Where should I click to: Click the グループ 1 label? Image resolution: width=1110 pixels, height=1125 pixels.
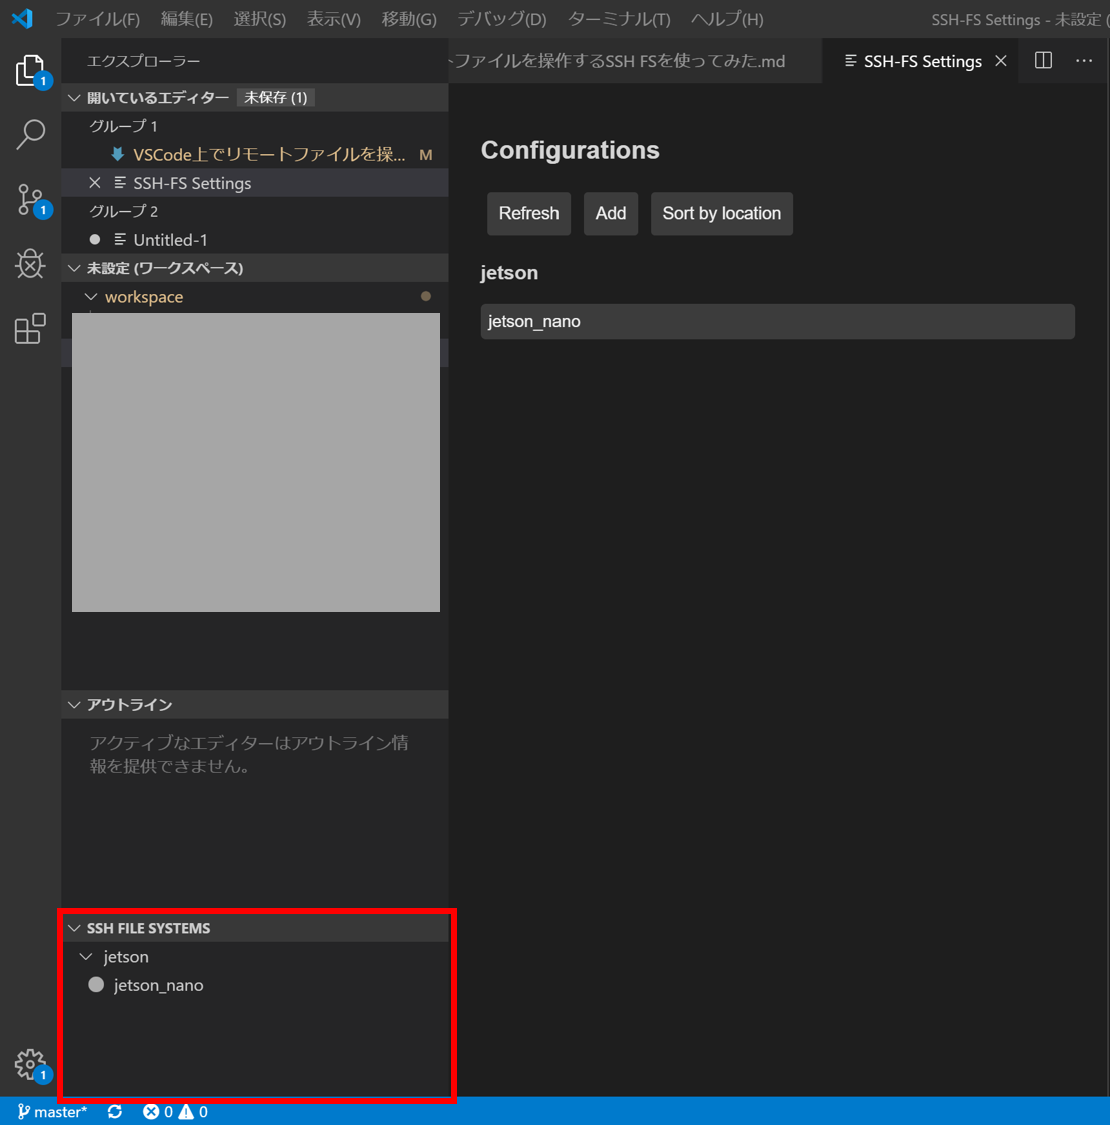[123, 126]
